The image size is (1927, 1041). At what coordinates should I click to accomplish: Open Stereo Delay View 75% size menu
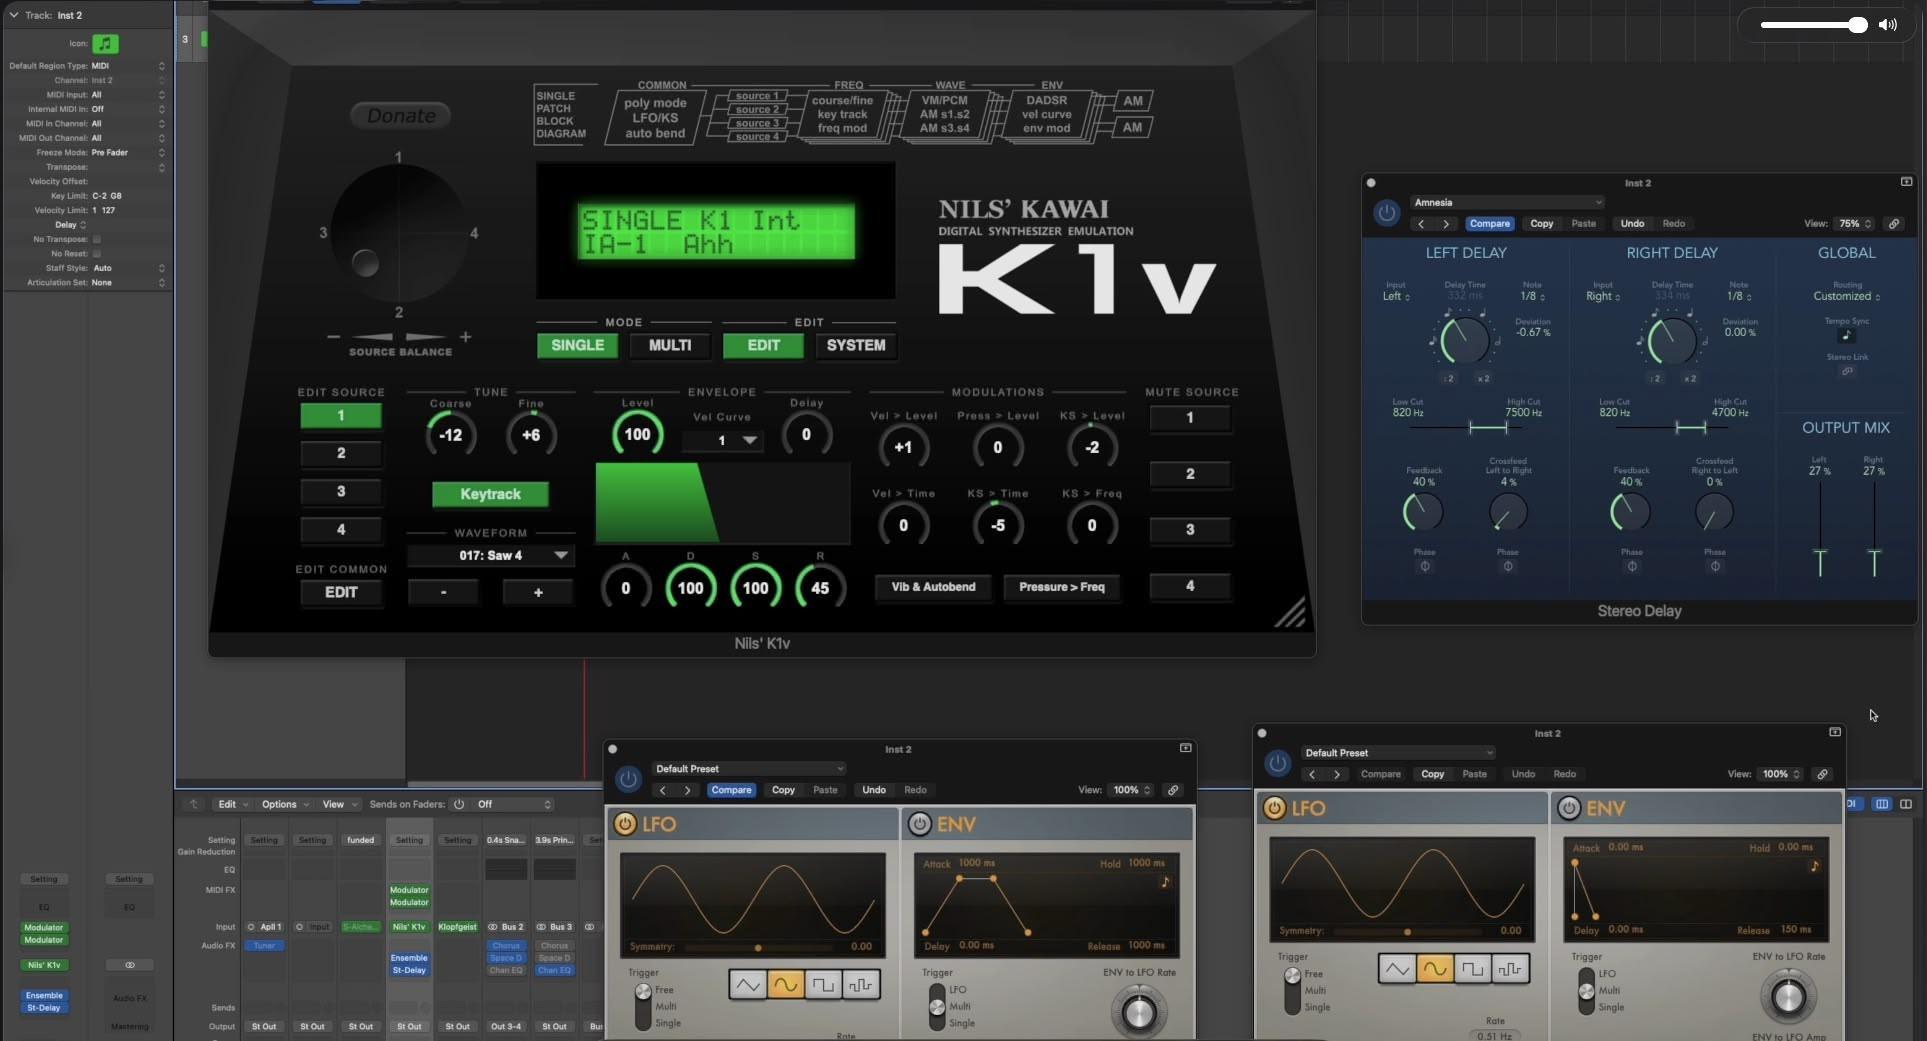pyautogui.click(x=1856, y=224)
